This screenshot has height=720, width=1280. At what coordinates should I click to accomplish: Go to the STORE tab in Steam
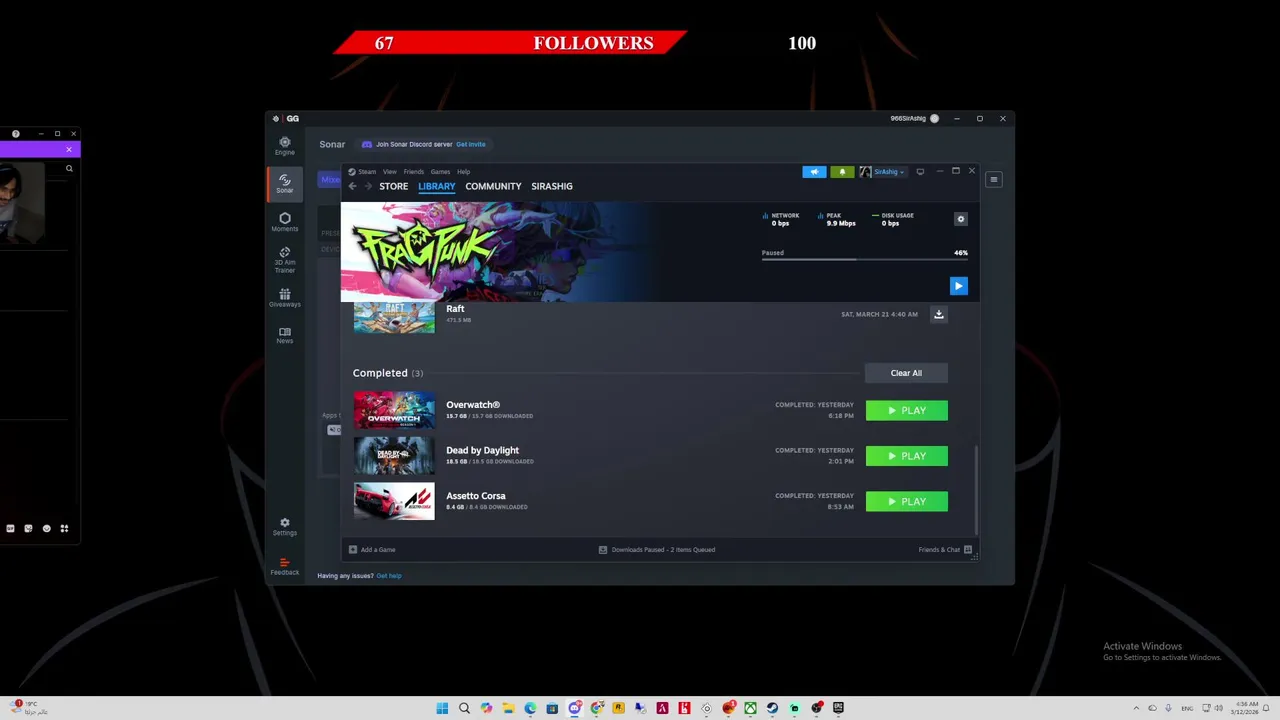[394, 186]
